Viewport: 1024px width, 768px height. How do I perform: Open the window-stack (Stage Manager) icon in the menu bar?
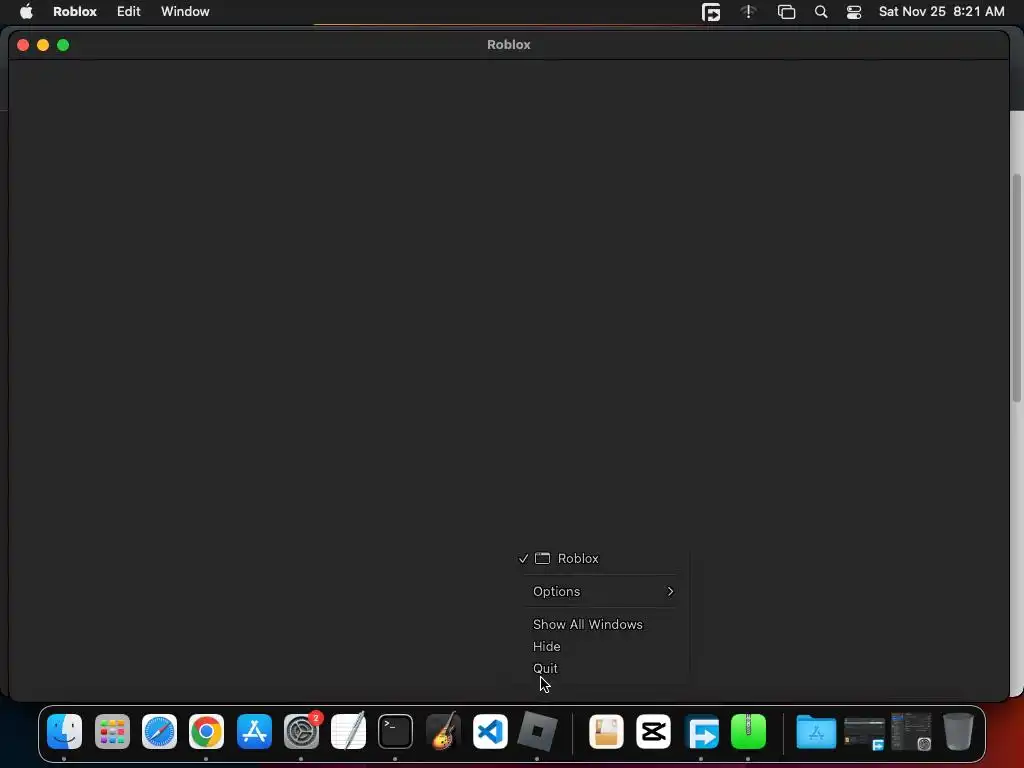pos(786,12)
